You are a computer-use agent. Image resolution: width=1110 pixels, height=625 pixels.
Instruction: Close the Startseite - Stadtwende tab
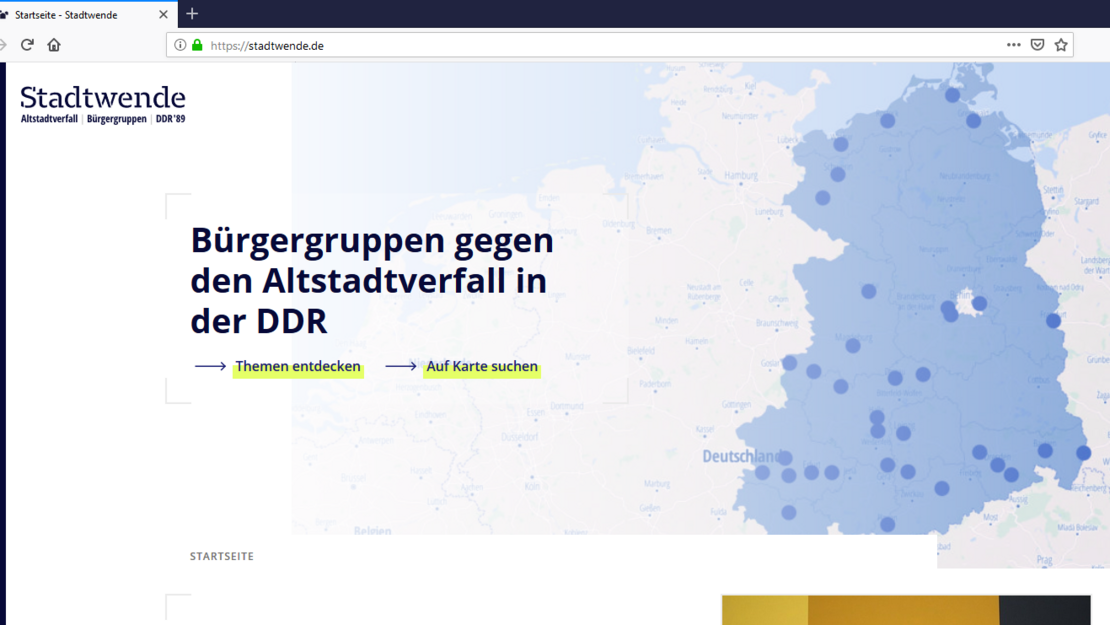(x=163, y=15)
